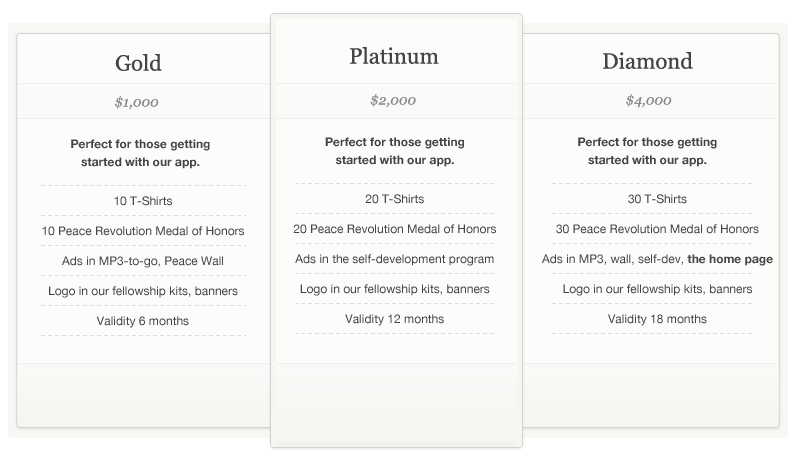Click Diamond's Logo in fellowship kits row
This screenshot has height=460, width=796.
click(652, 288)
